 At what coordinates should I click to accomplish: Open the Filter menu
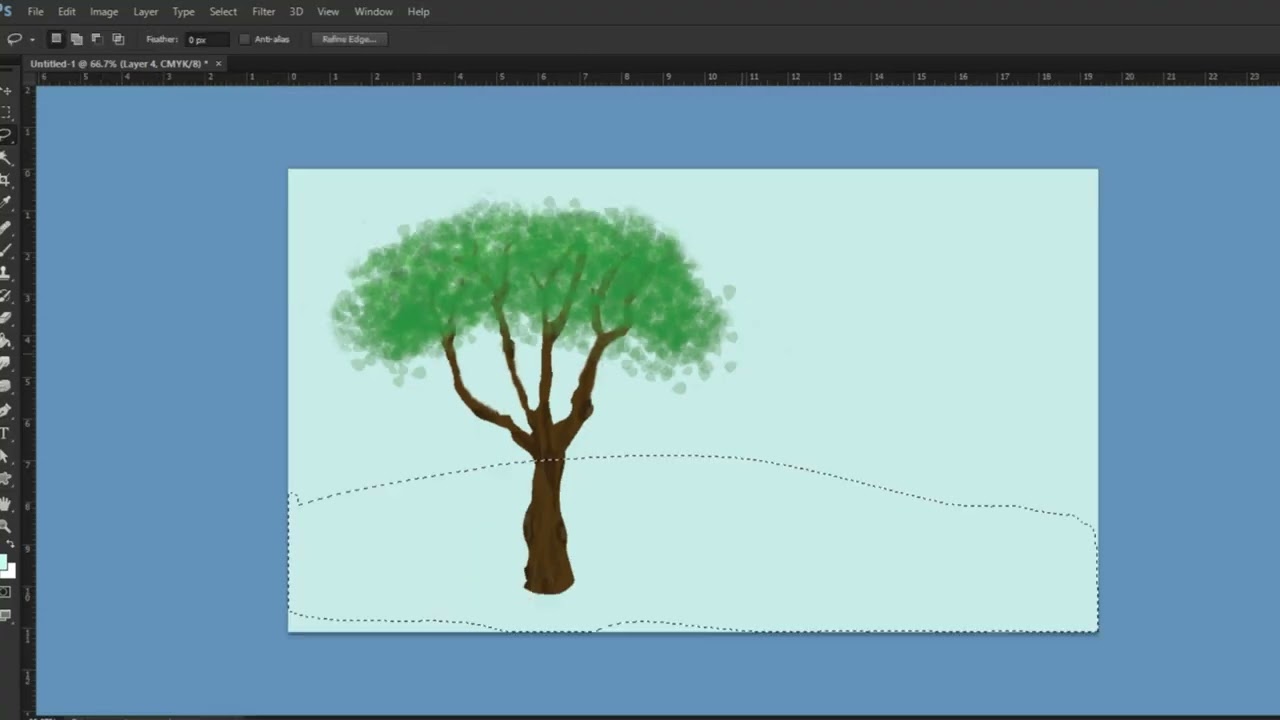(264, 12)
